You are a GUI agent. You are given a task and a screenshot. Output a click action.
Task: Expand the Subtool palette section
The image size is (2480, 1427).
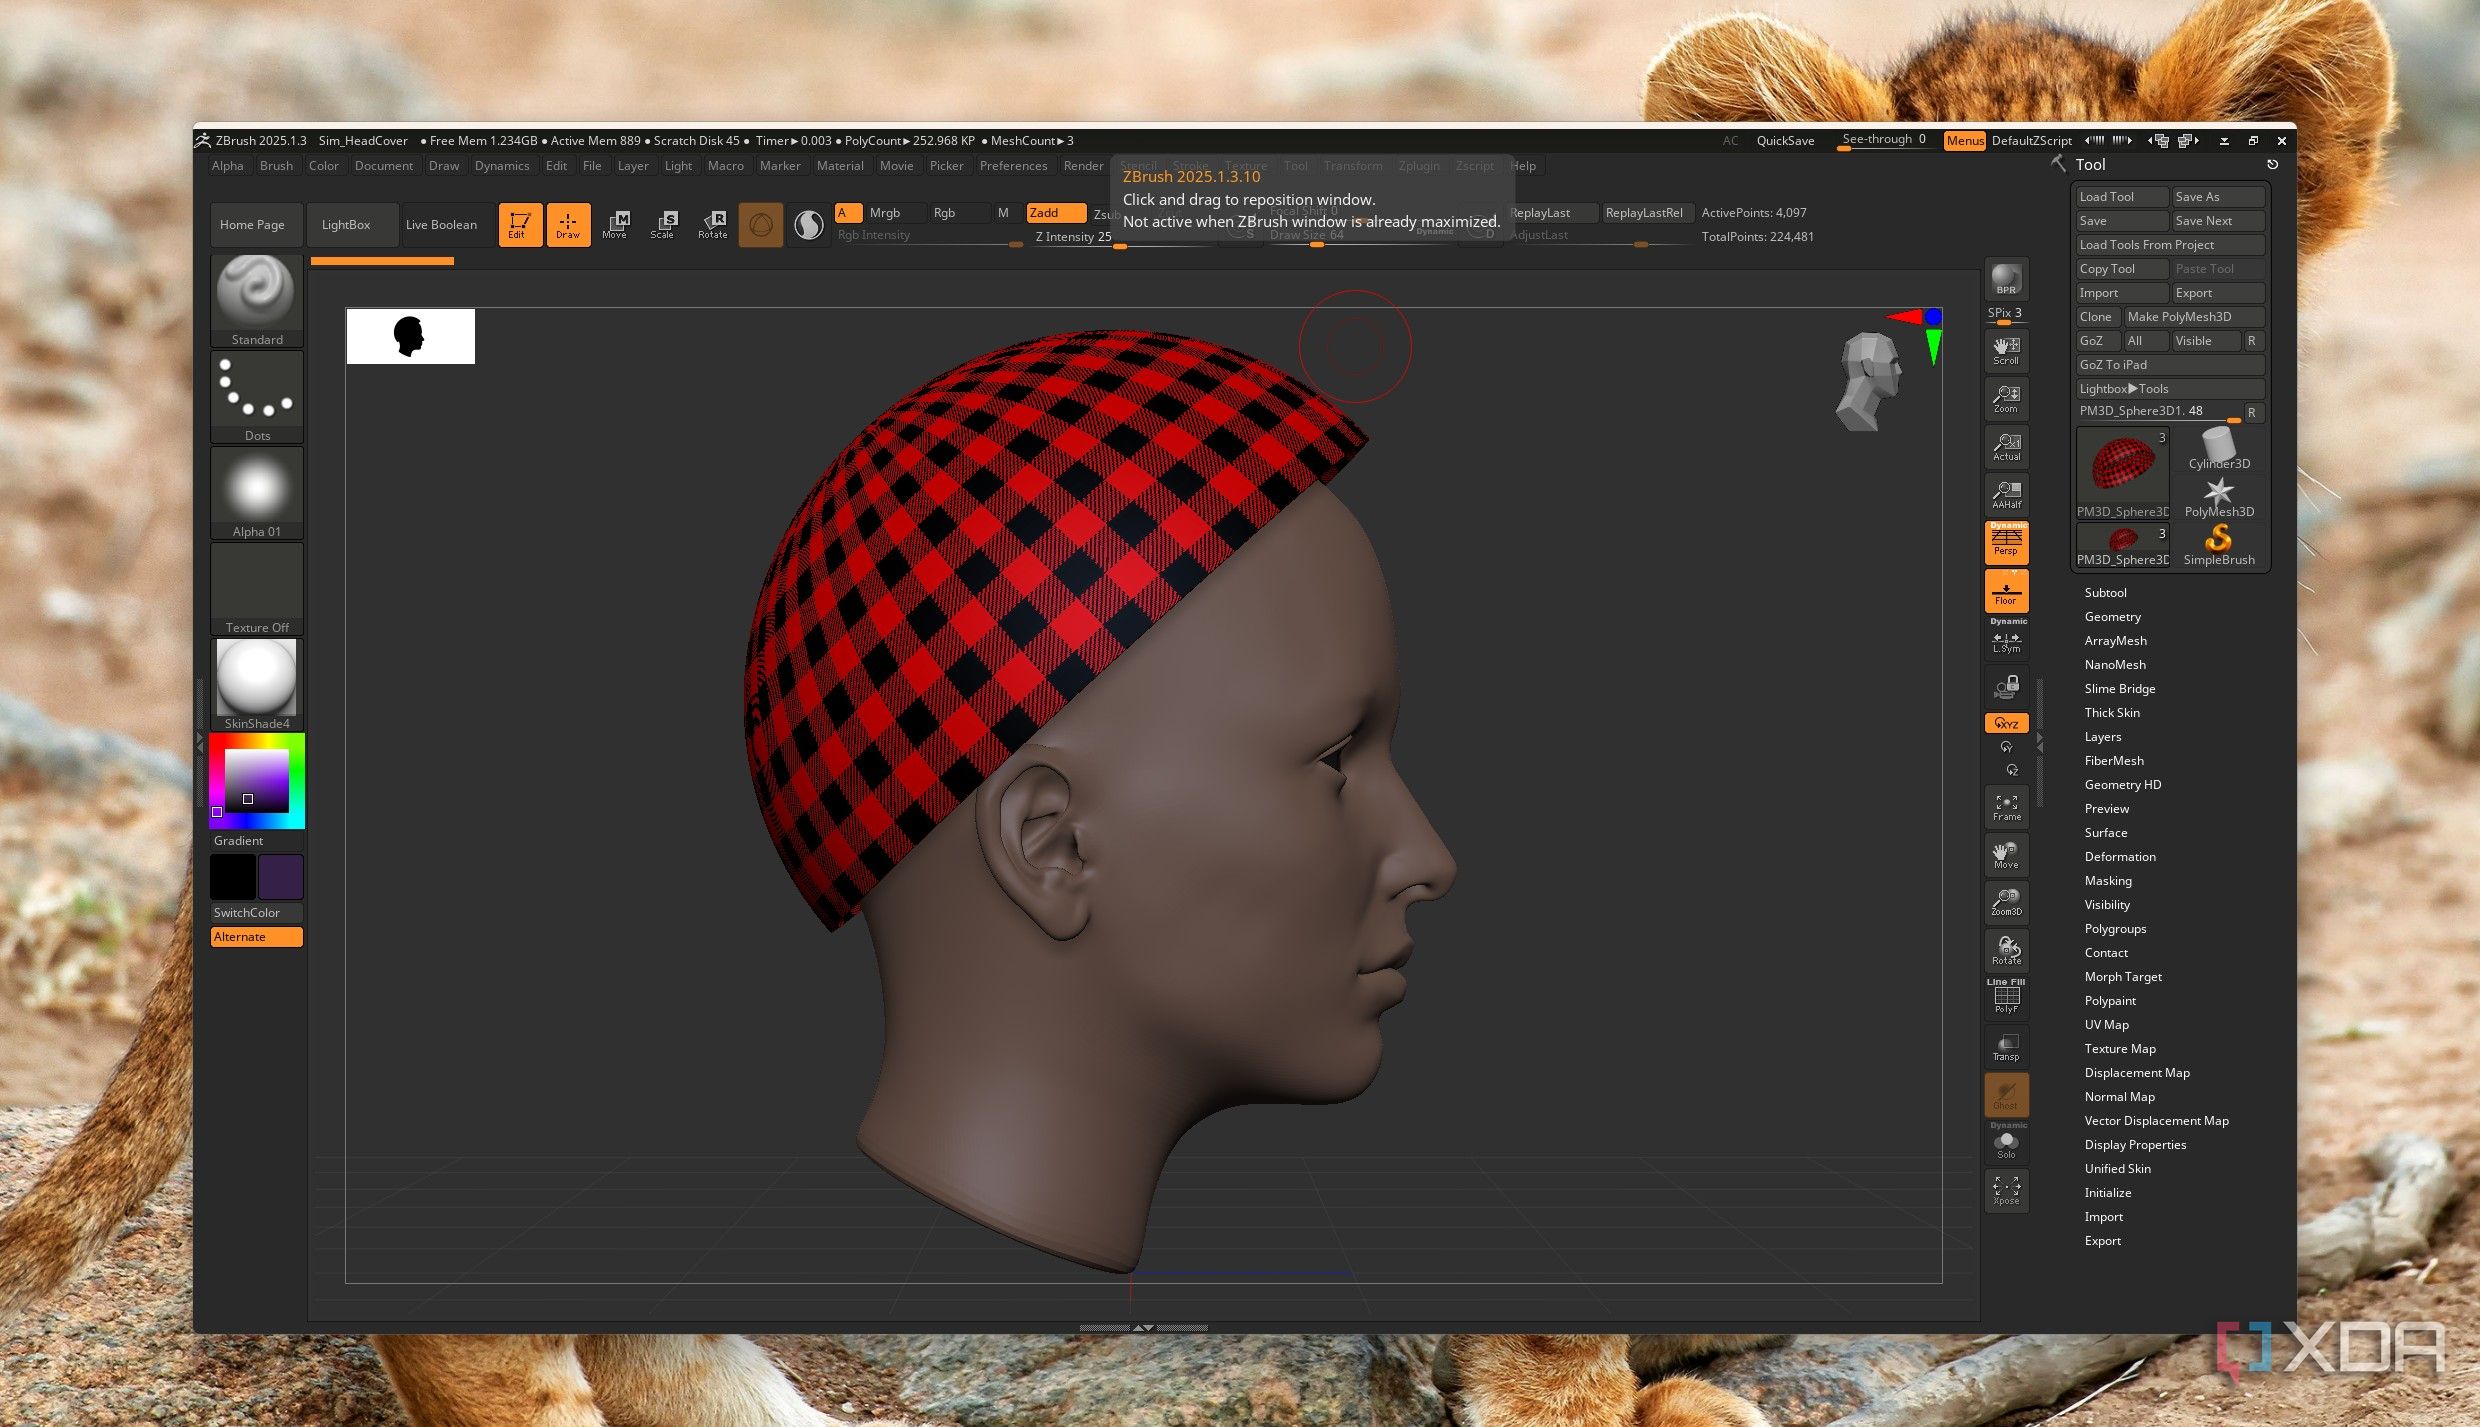tap(2105, 593)
